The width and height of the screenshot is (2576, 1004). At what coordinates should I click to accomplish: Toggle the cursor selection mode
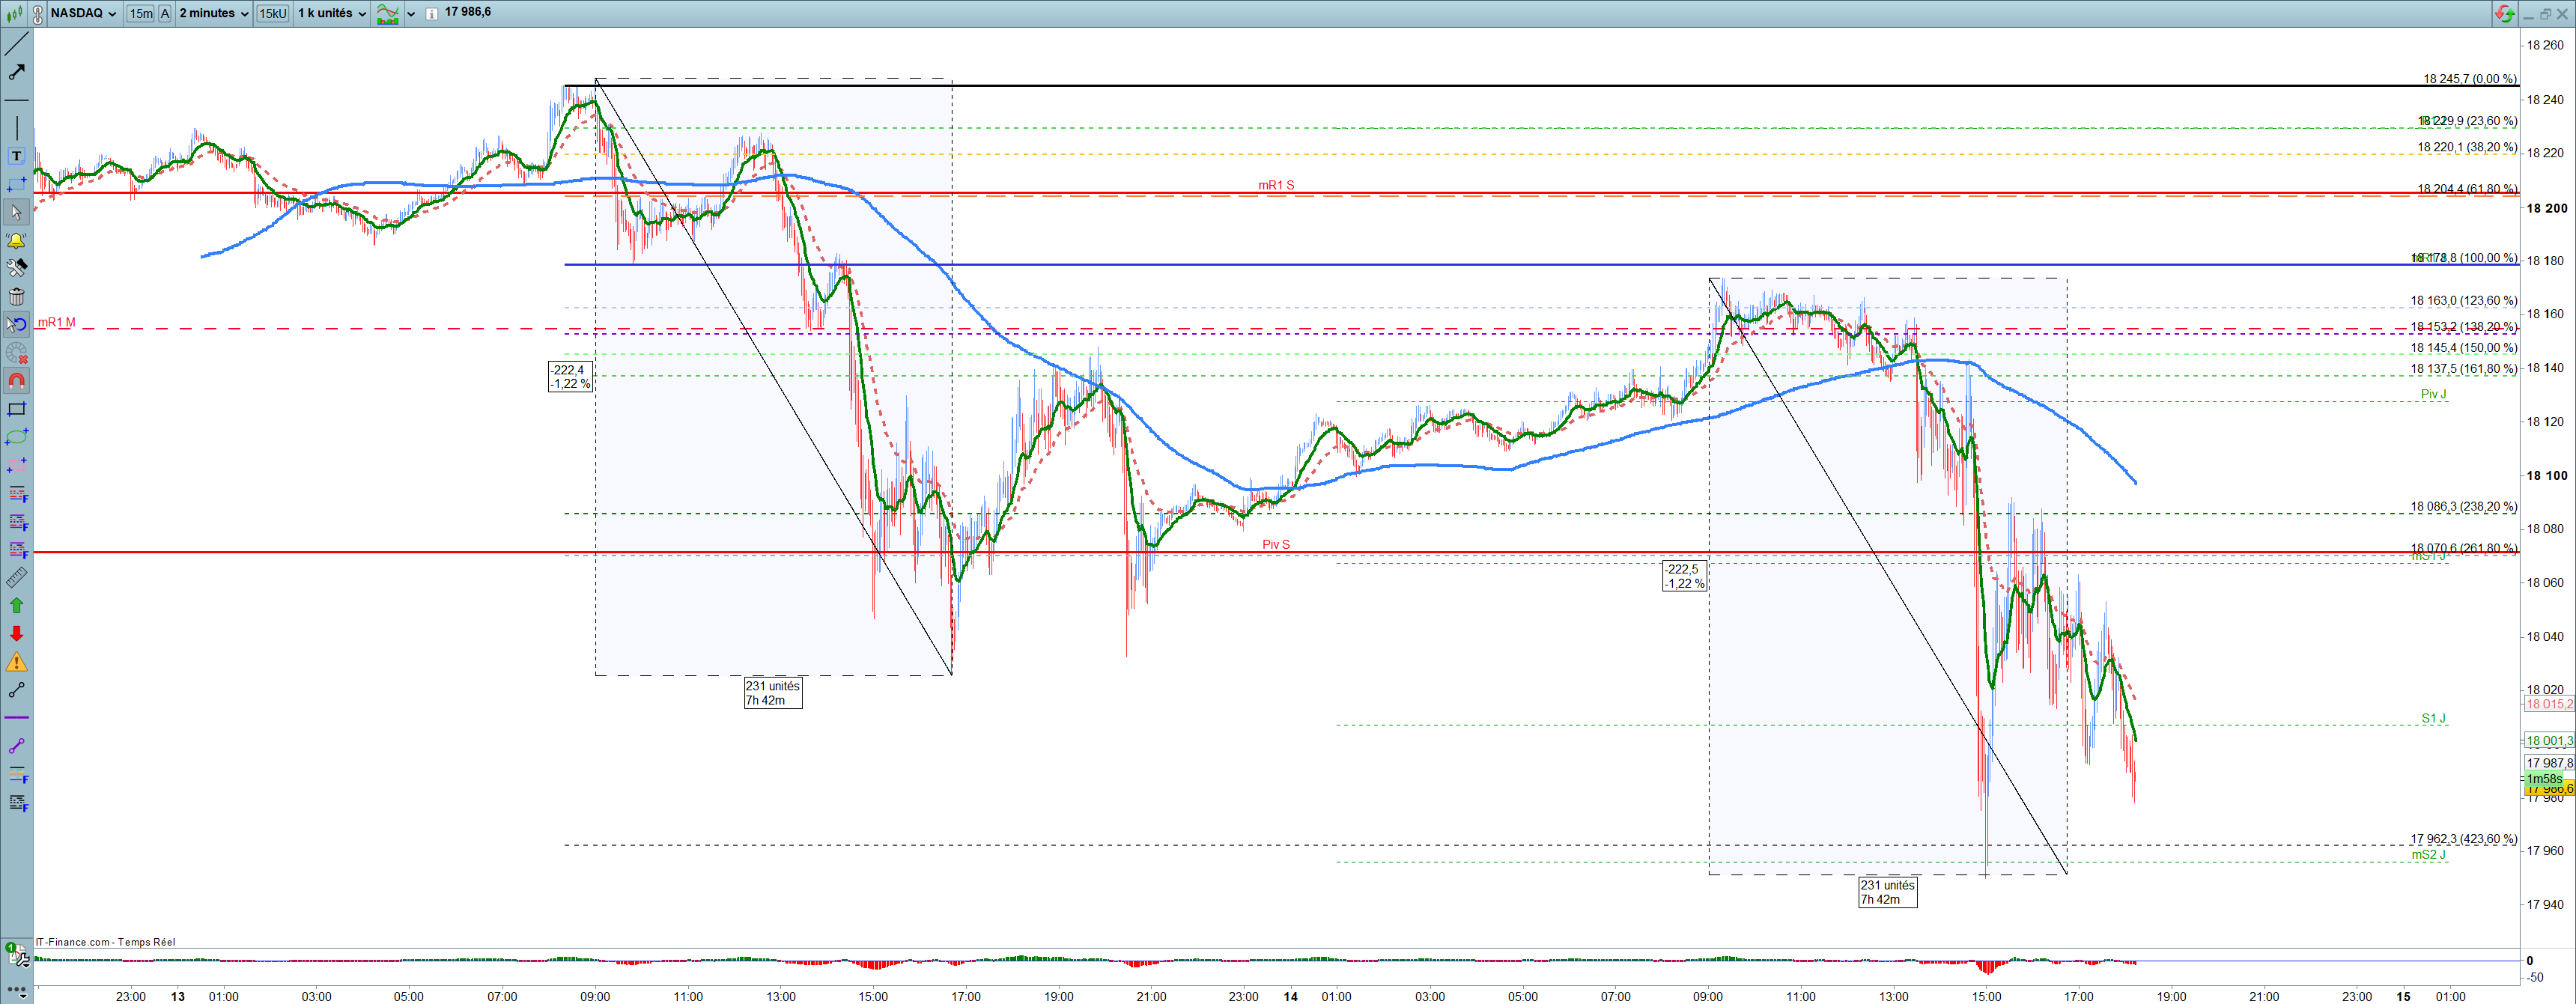(16, 212)
